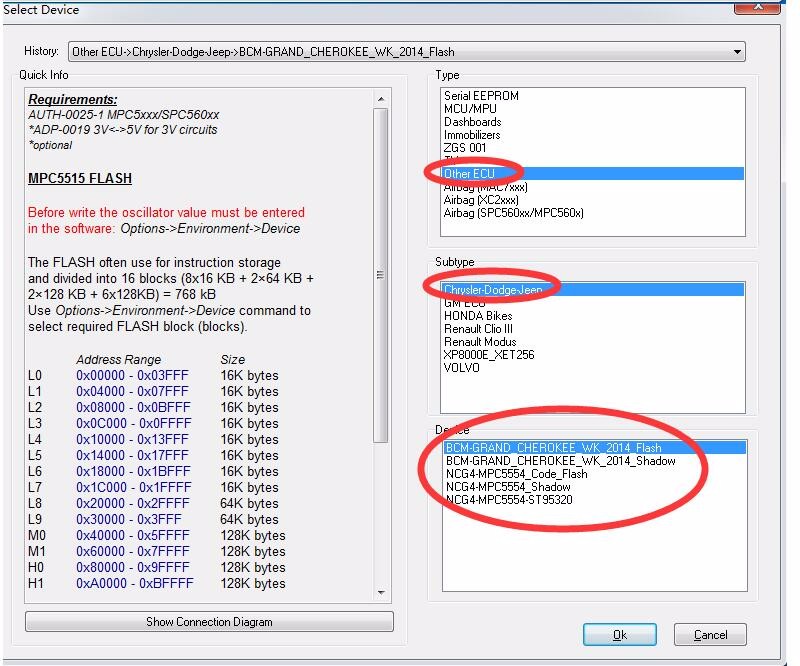This screenshot has height=666, width=800.
Task: Click AUTH-0025-1 MPC5xxx/SPC560xx requirement line
Action: [x=123, y=115]
